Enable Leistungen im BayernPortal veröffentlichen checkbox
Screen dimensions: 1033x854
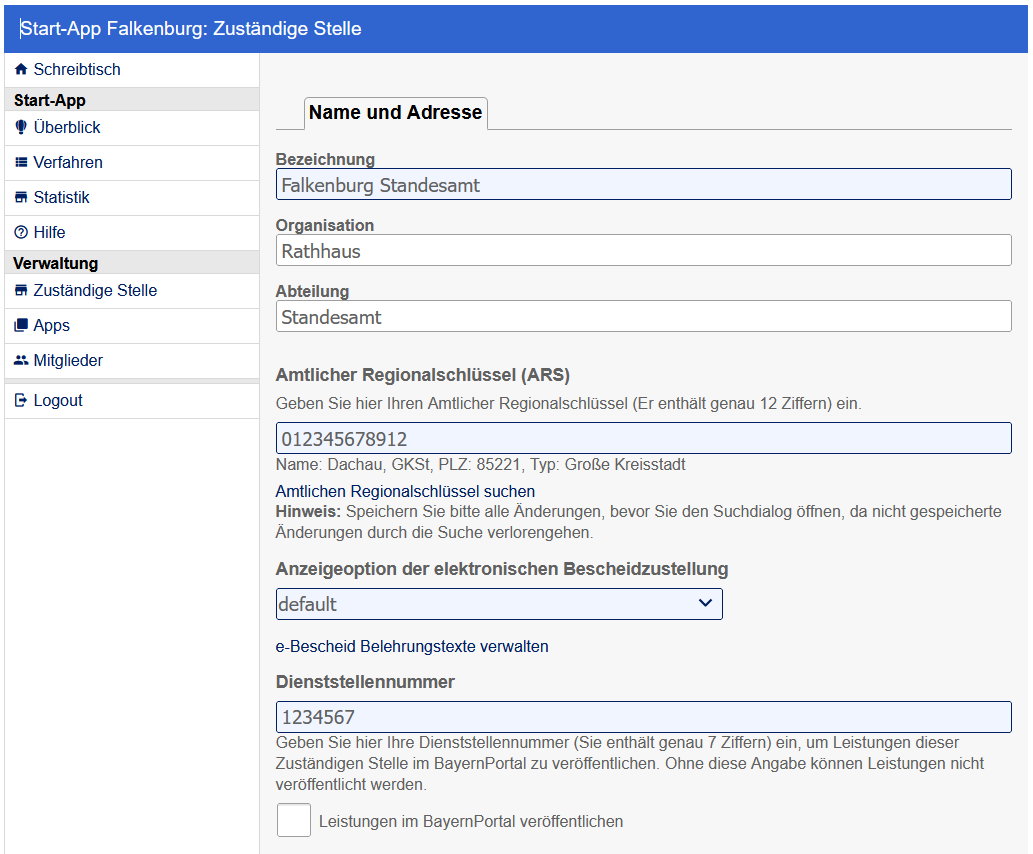[294, 821]
